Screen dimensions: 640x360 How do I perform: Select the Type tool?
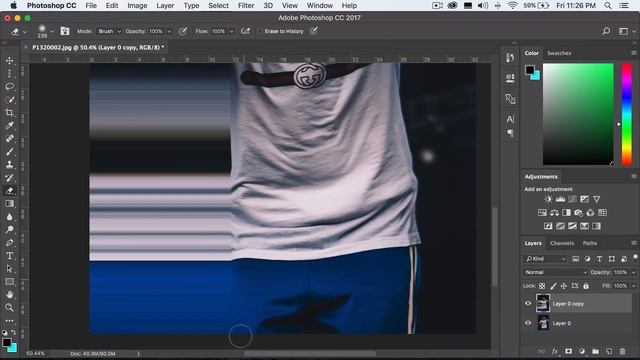coord(9,256)
